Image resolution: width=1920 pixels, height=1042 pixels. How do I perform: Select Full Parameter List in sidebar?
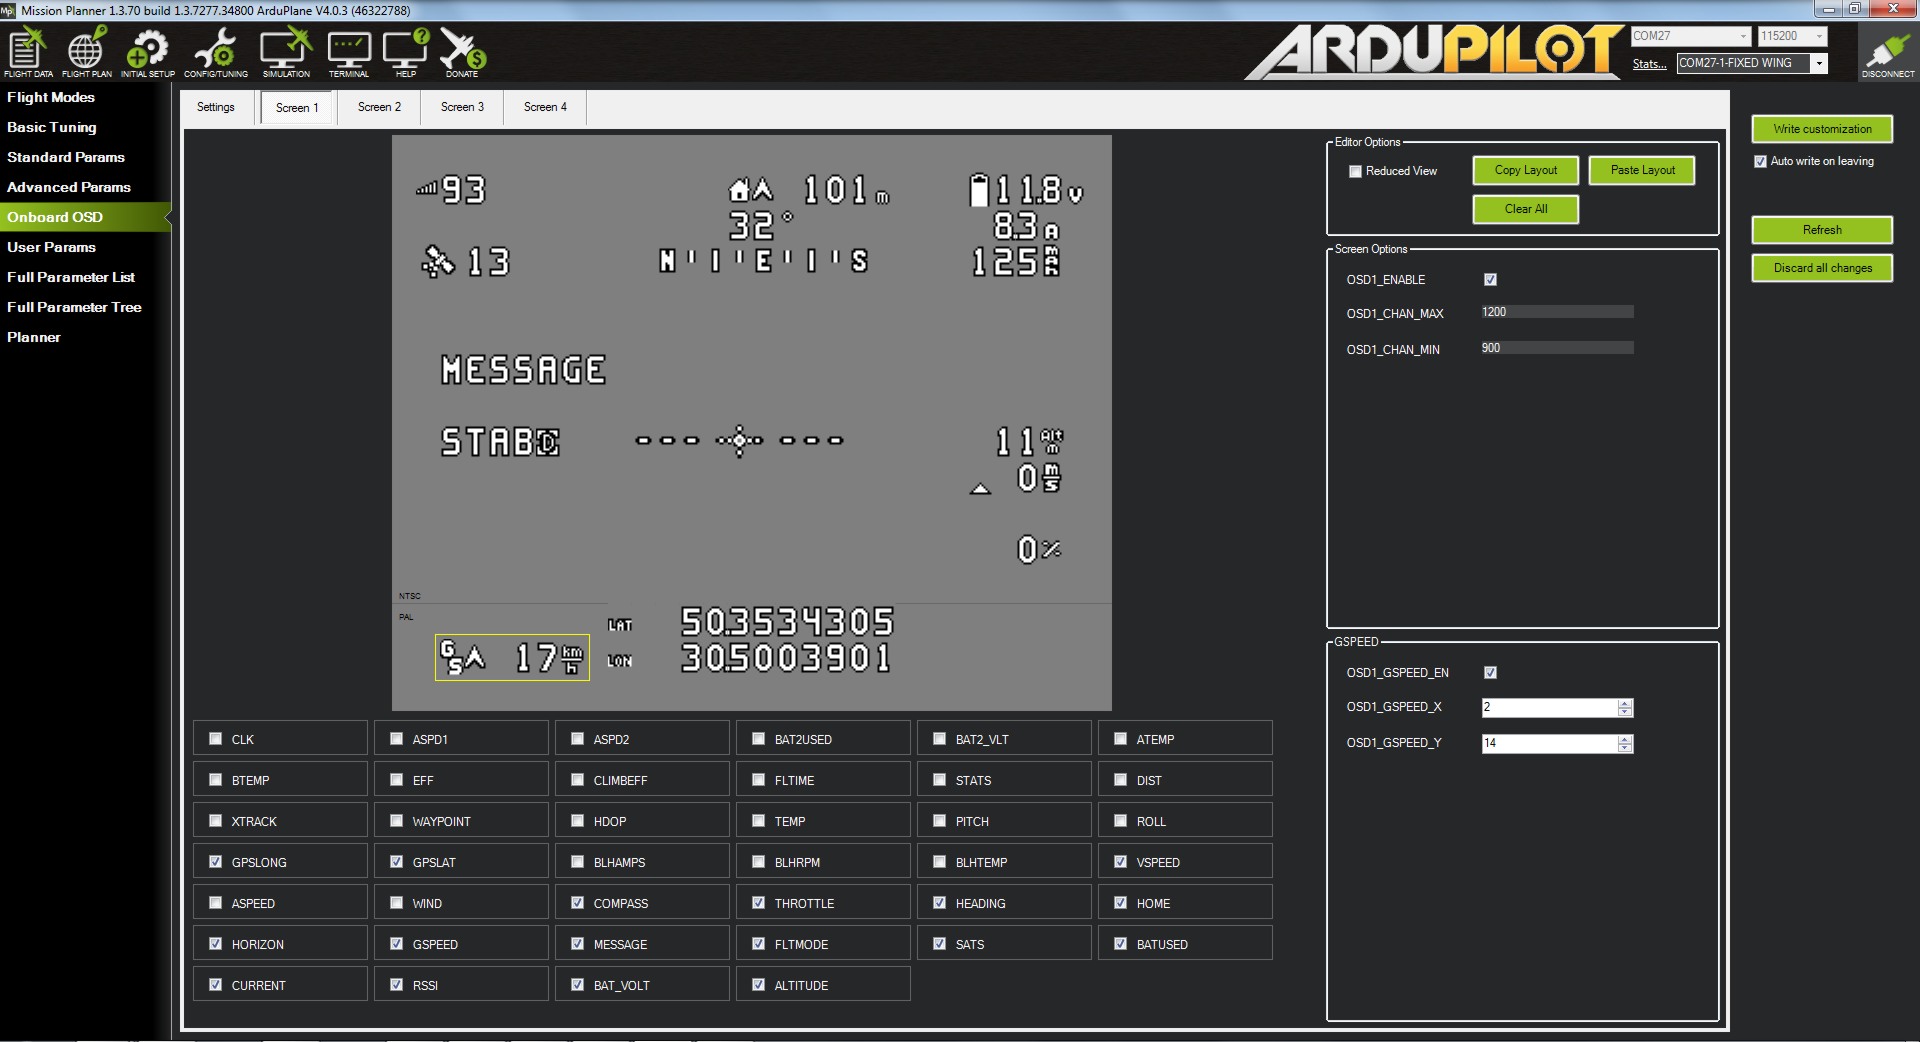coord(71,277)
